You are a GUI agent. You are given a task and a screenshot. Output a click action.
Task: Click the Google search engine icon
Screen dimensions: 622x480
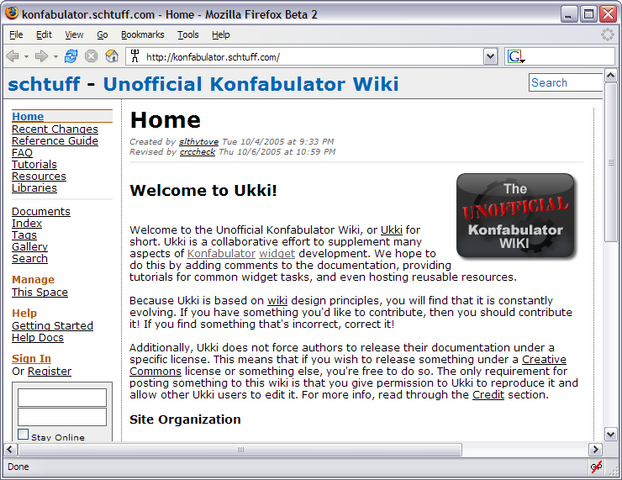(x=516, y=57)
